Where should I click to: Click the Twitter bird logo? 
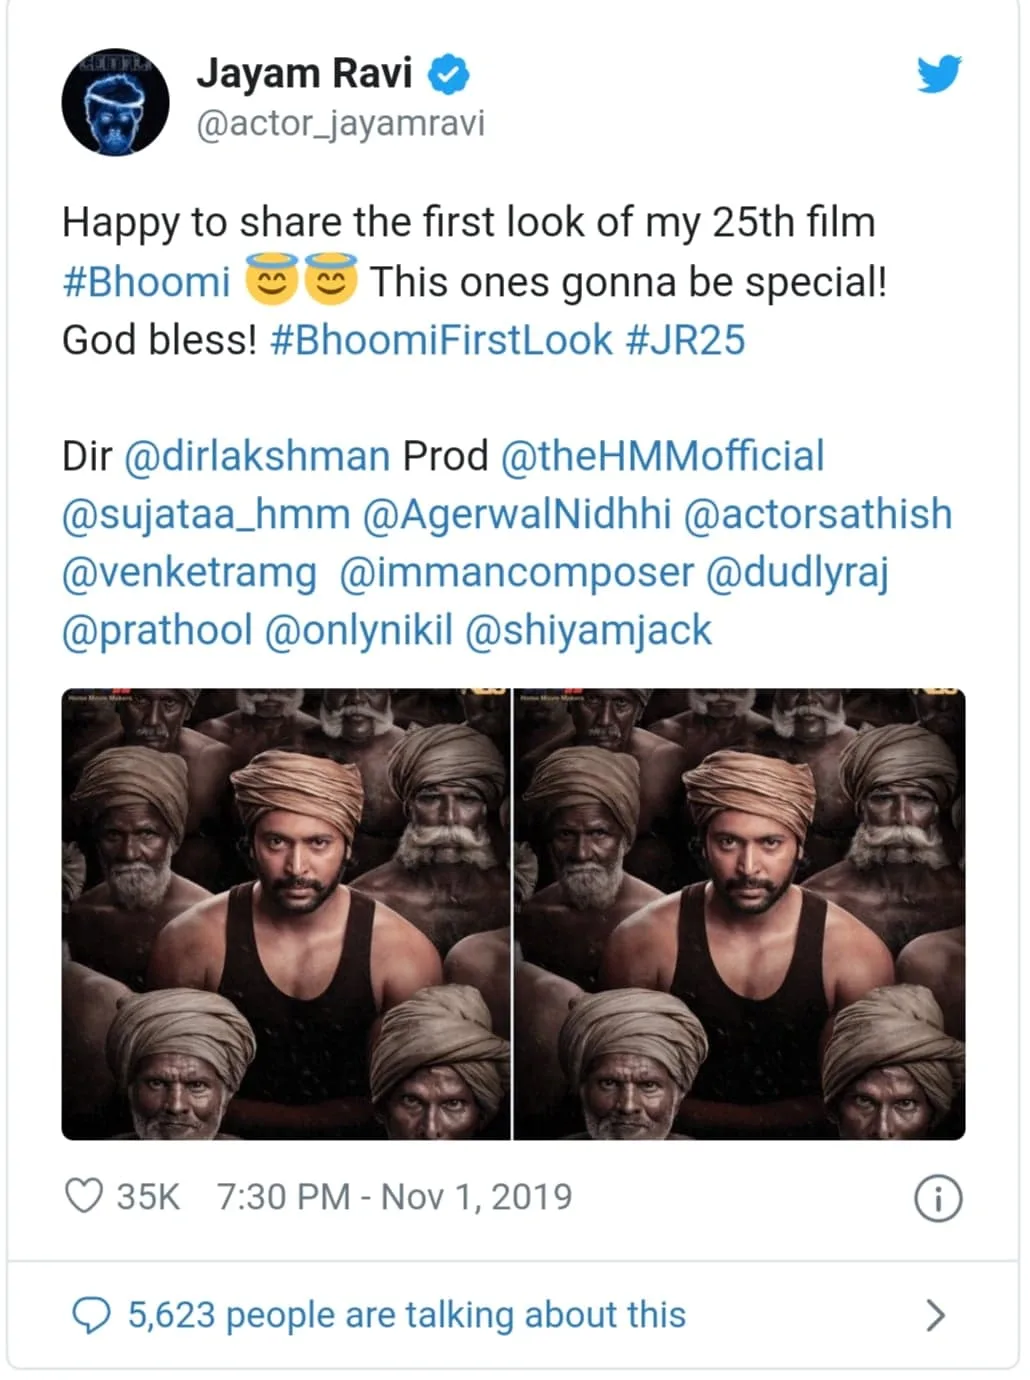pyautogui.click(x=938, y=74)
